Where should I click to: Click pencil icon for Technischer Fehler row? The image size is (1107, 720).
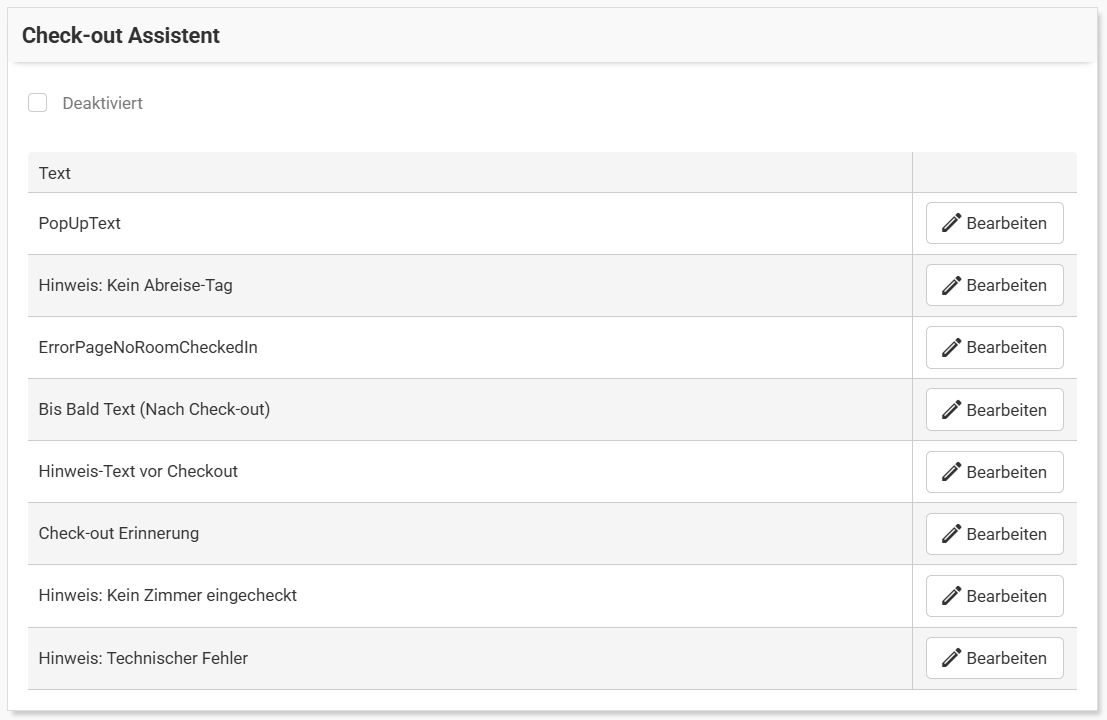click(952, 658)
